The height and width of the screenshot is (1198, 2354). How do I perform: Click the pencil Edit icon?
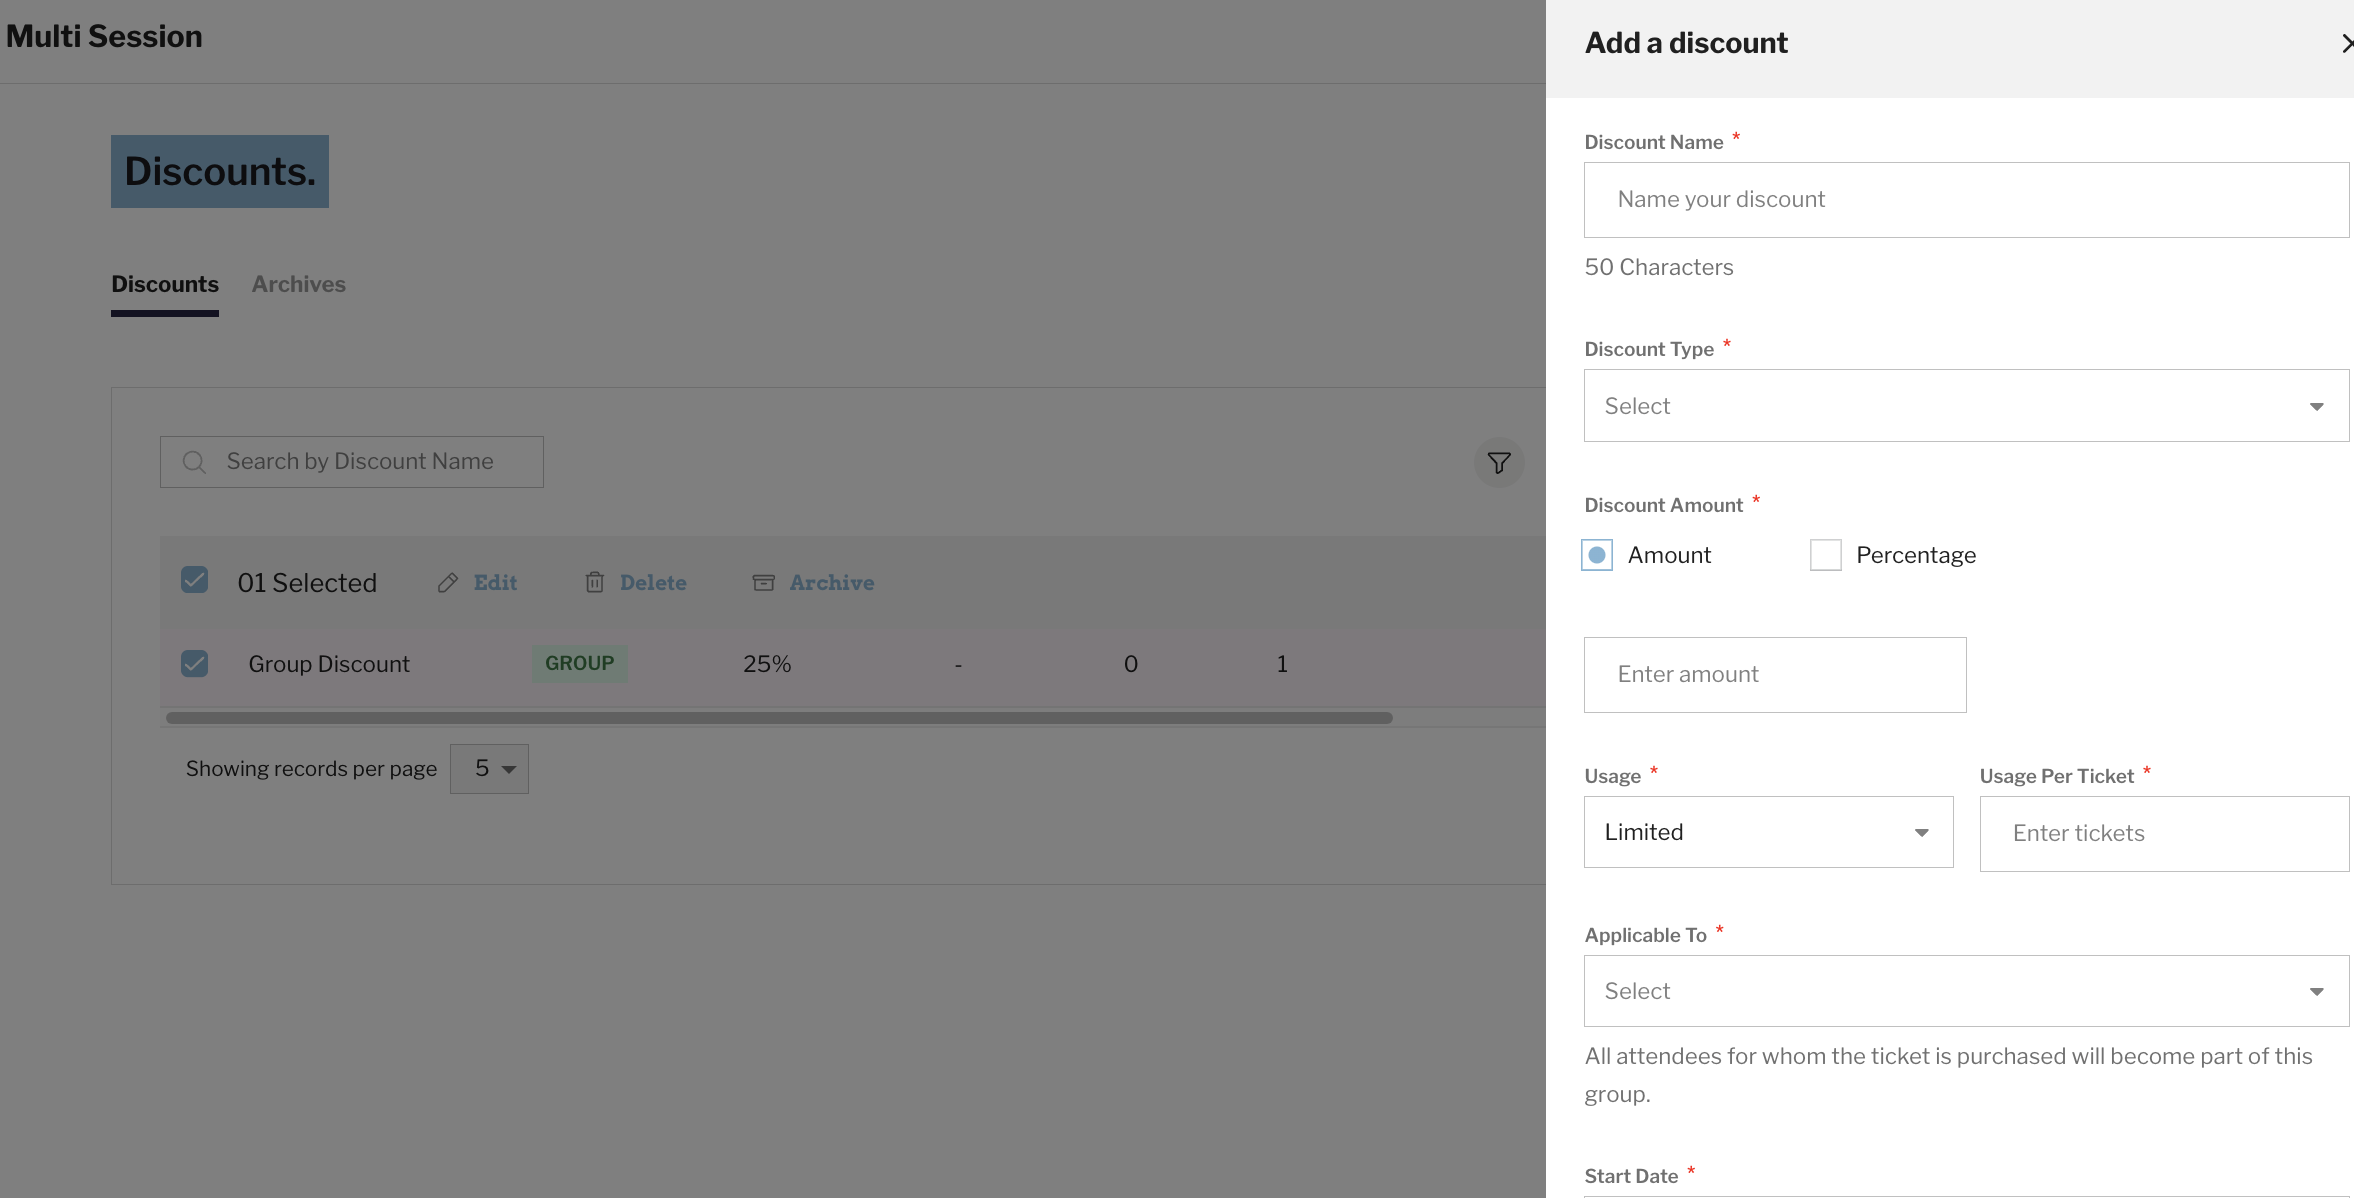tap(448, 583)
